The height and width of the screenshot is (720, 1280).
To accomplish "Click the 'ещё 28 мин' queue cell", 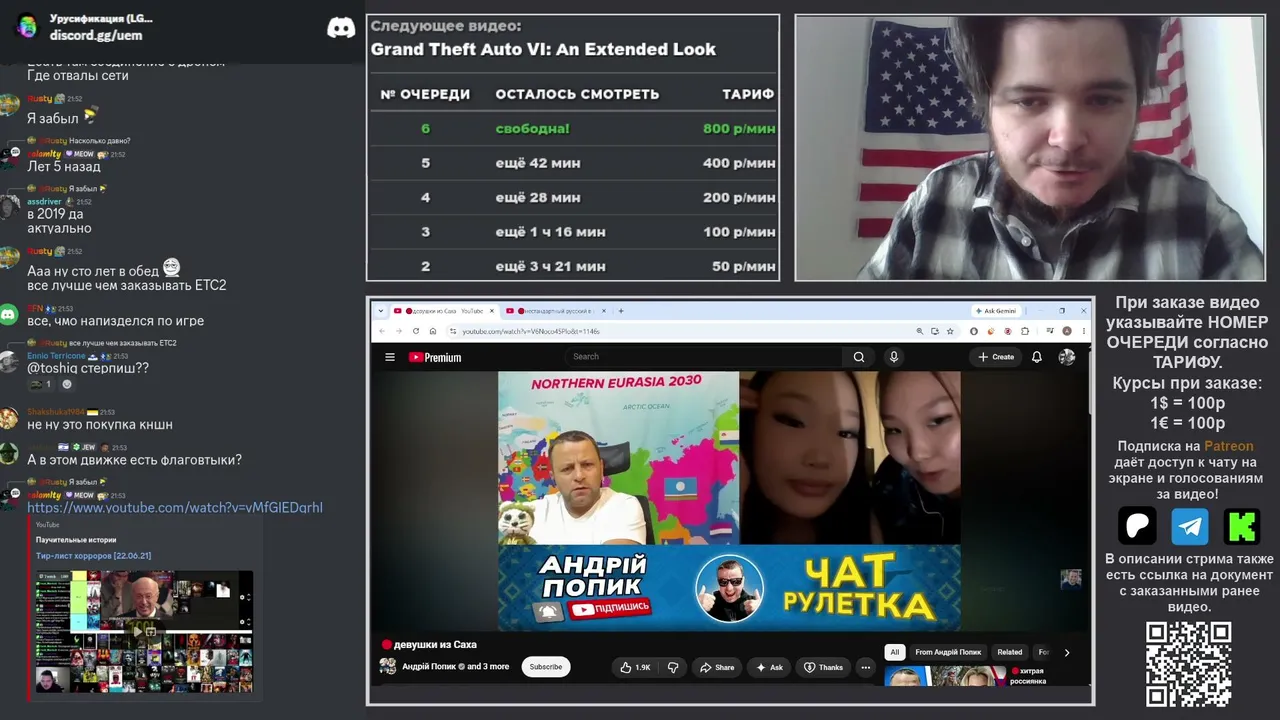I will [x=538, y=198].
